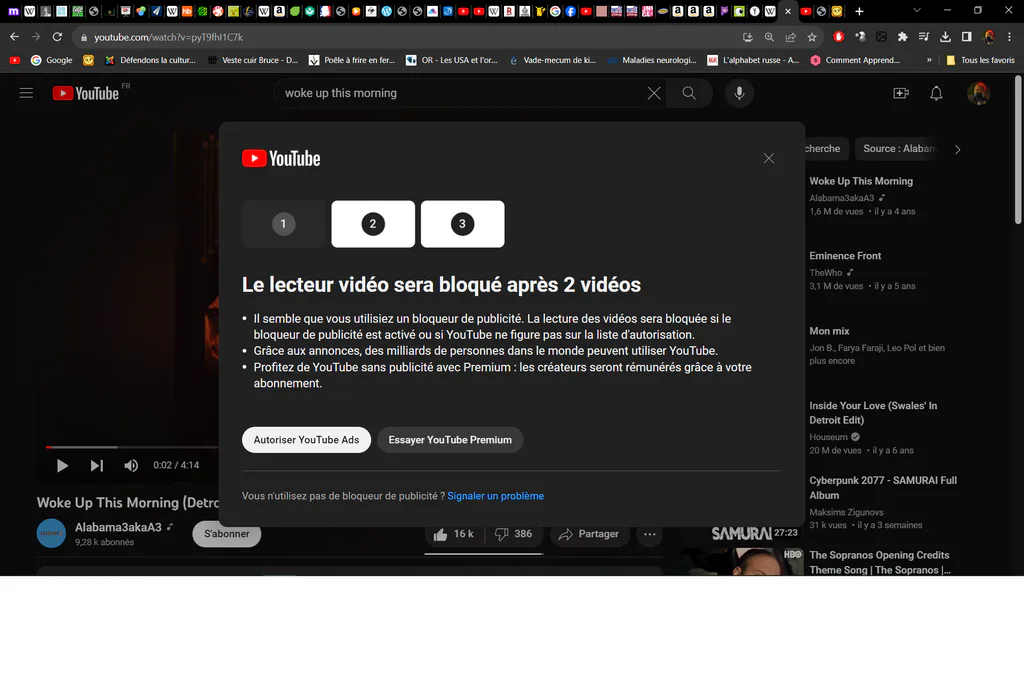Open the account avatar menu
The height and width of the screenshot is (685, 1024).
(978, 93)
